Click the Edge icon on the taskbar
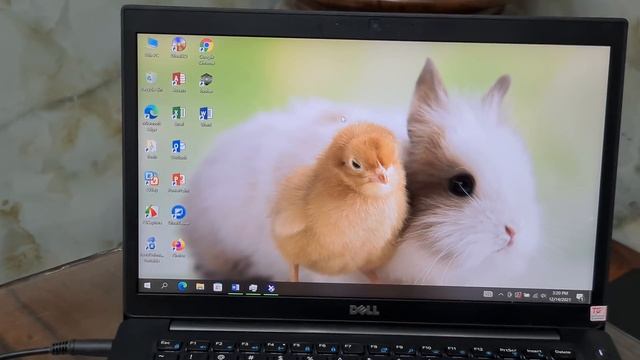The image size is (640, 360). 182,286
